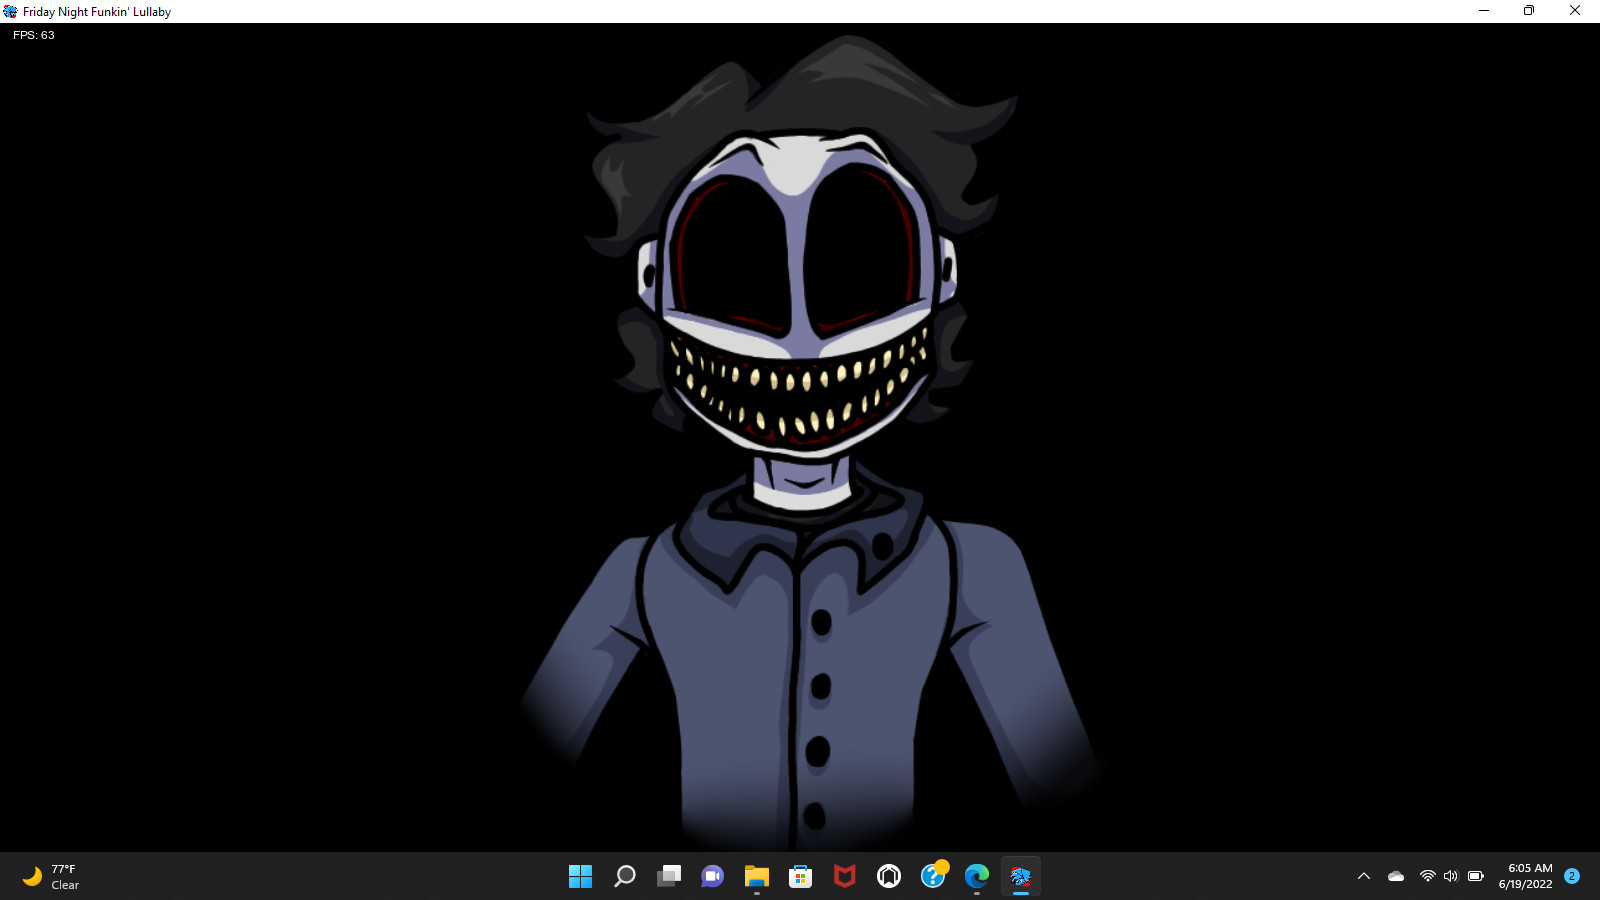
Task: Select the running Friday Night Funkin' Lullaby taskbar icon
Action: 1021,877
